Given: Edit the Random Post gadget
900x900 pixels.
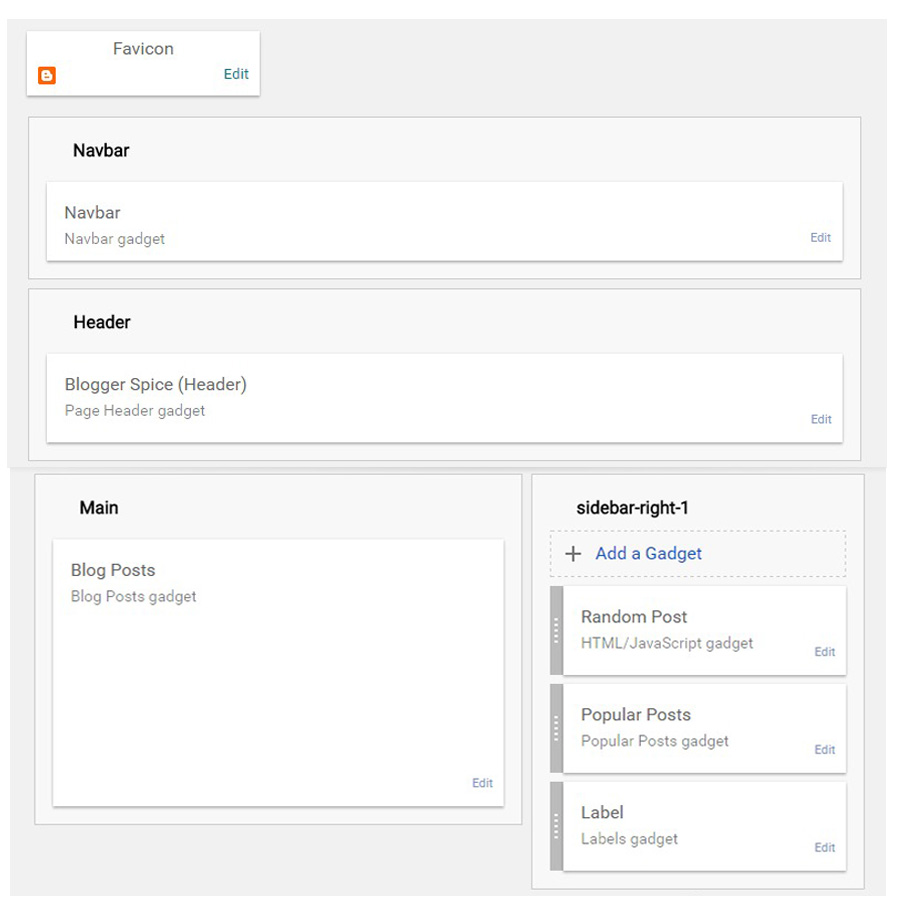Looking at the screenshot, I should (x=824, y=651).
